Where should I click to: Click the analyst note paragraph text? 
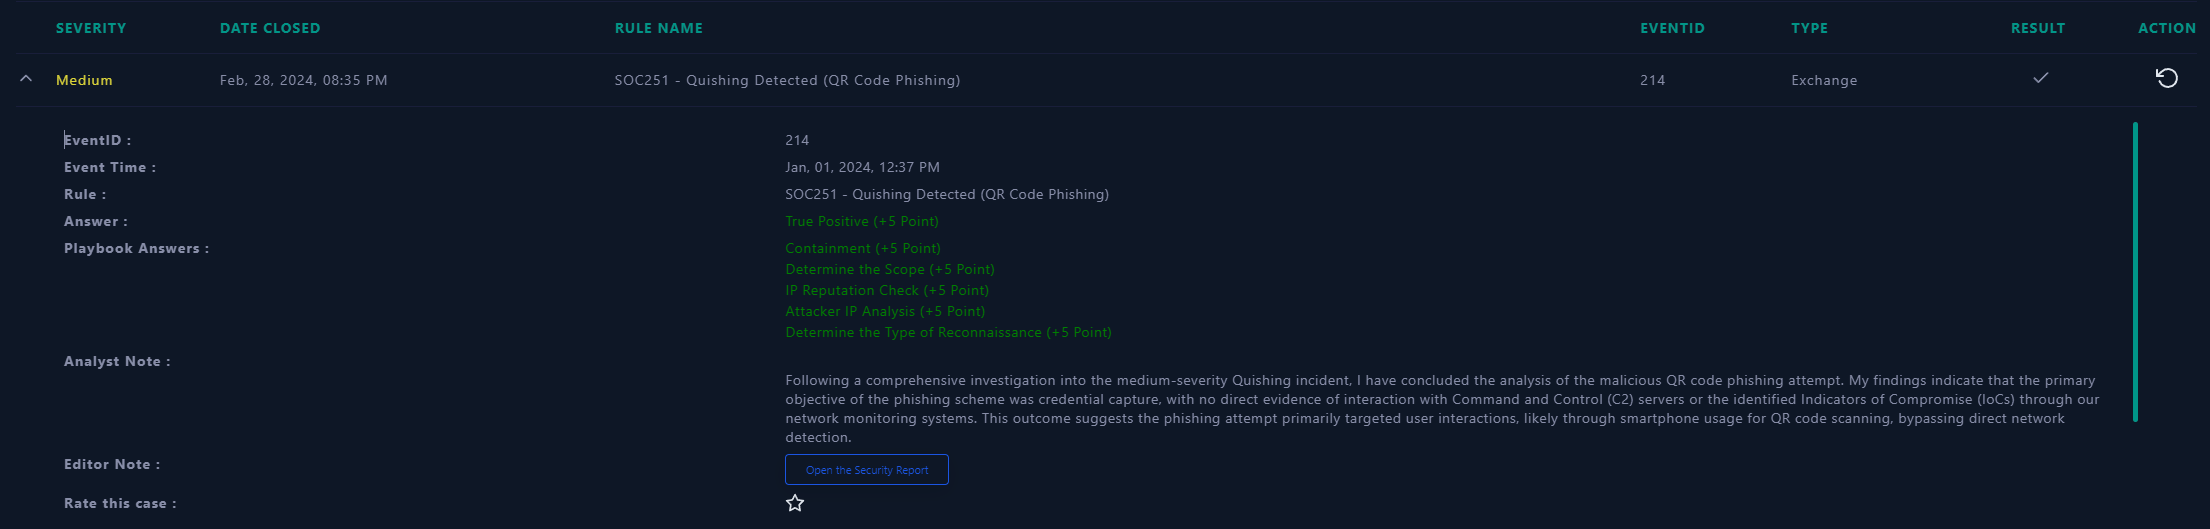1442,408
